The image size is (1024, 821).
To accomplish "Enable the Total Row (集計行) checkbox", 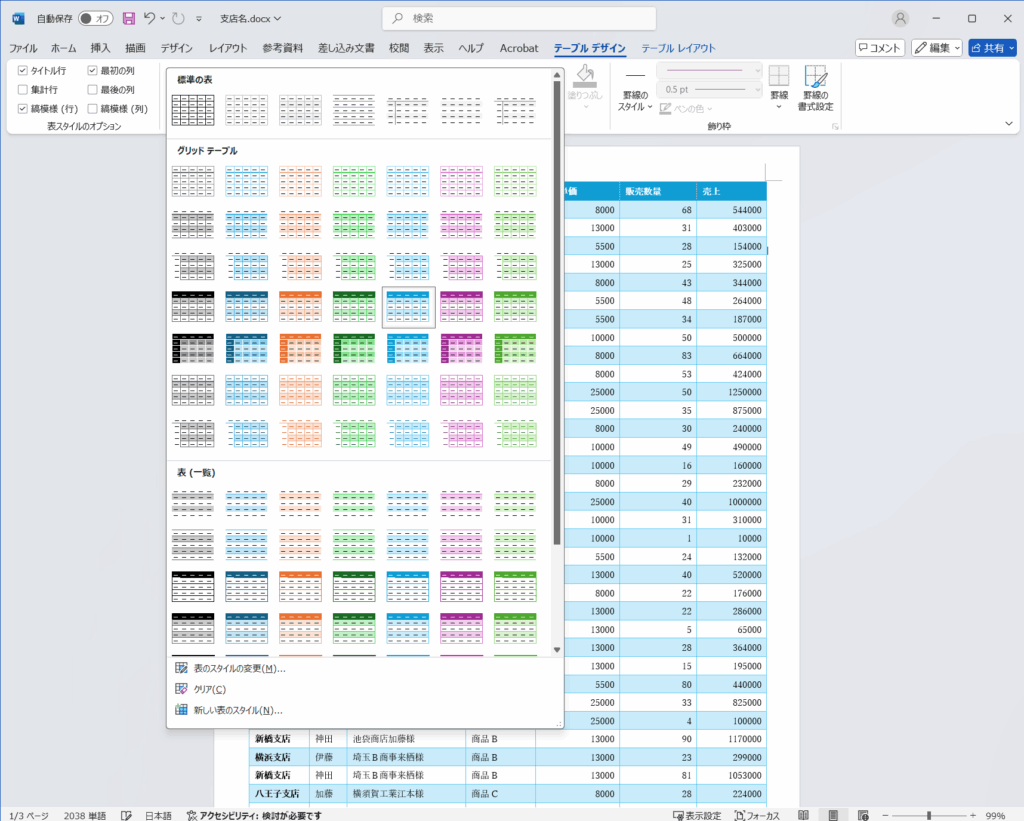I will point(23,90).
